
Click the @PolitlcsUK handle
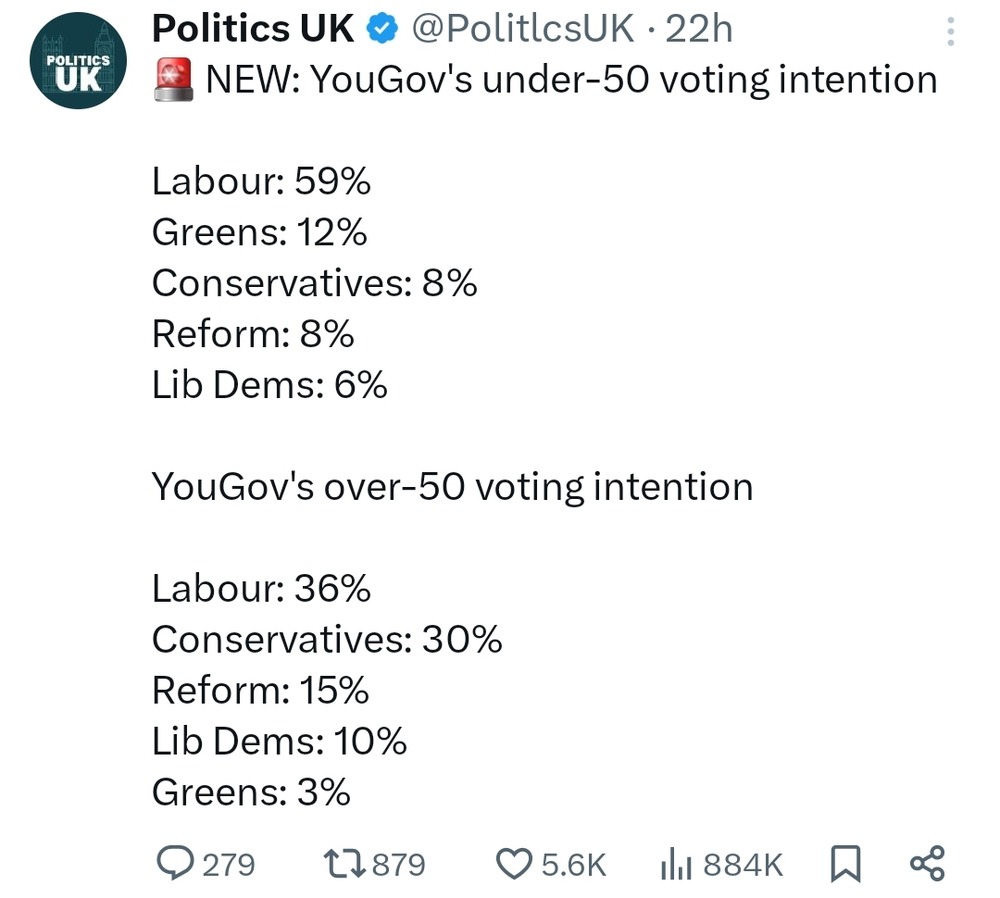pos(523,30)
